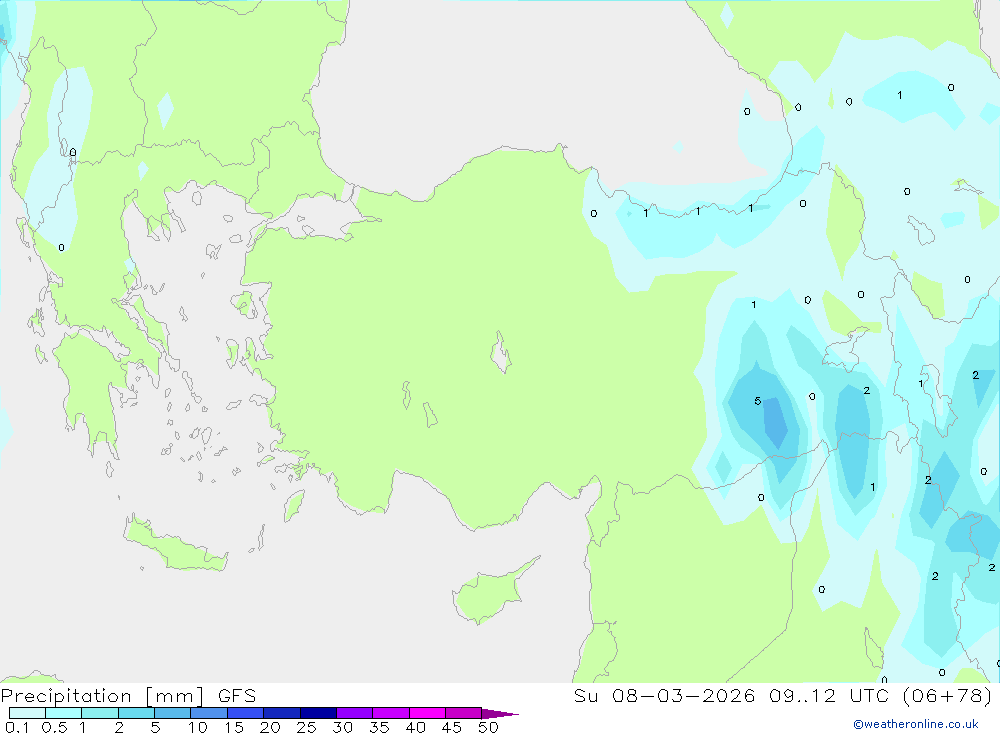Image resolution: width=1000 pixels, height=733 pixels.
Task: Pick the 20–25 mm dark blue legend swatch
Action: tap(282, 713)
